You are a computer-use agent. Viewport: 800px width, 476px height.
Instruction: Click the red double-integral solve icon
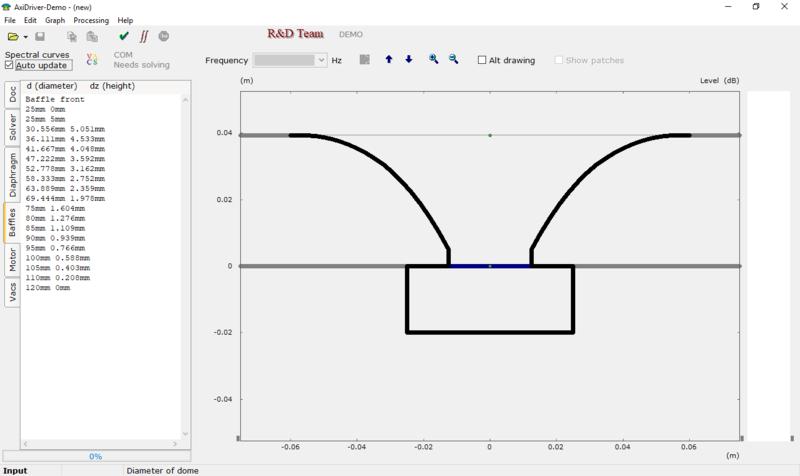point(144,36)
